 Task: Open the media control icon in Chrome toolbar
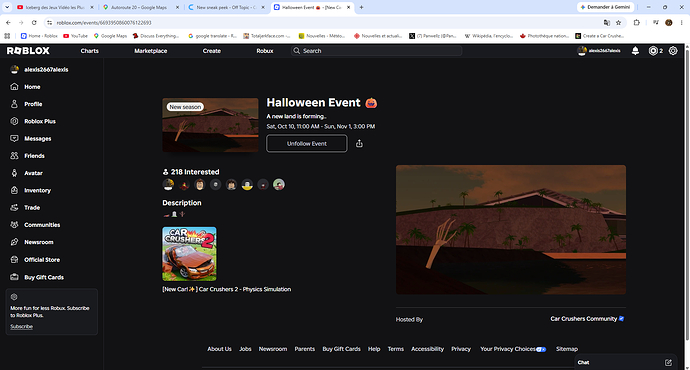(x=656, y=22)
